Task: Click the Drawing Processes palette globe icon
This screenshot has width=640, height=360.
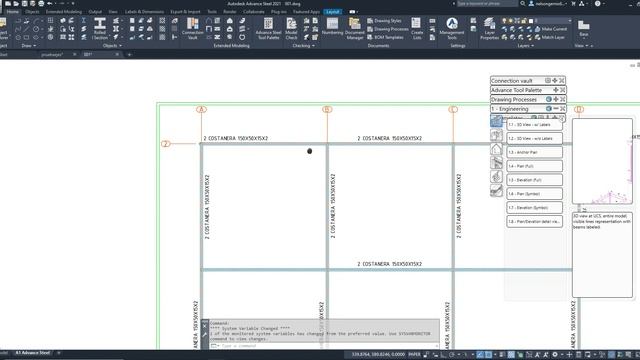Action: click(x=549, y=99)
